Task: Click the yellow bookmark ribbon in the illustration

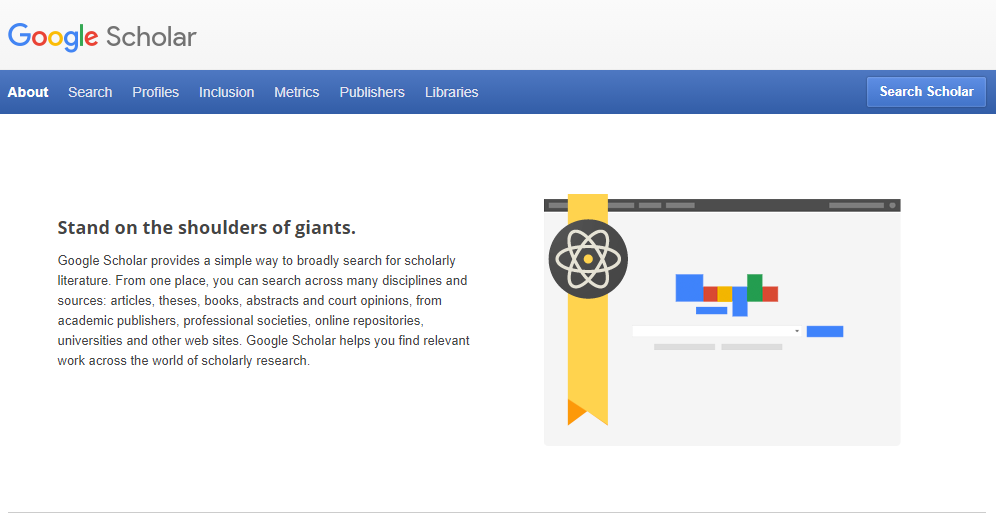Action: coord(588,350)
